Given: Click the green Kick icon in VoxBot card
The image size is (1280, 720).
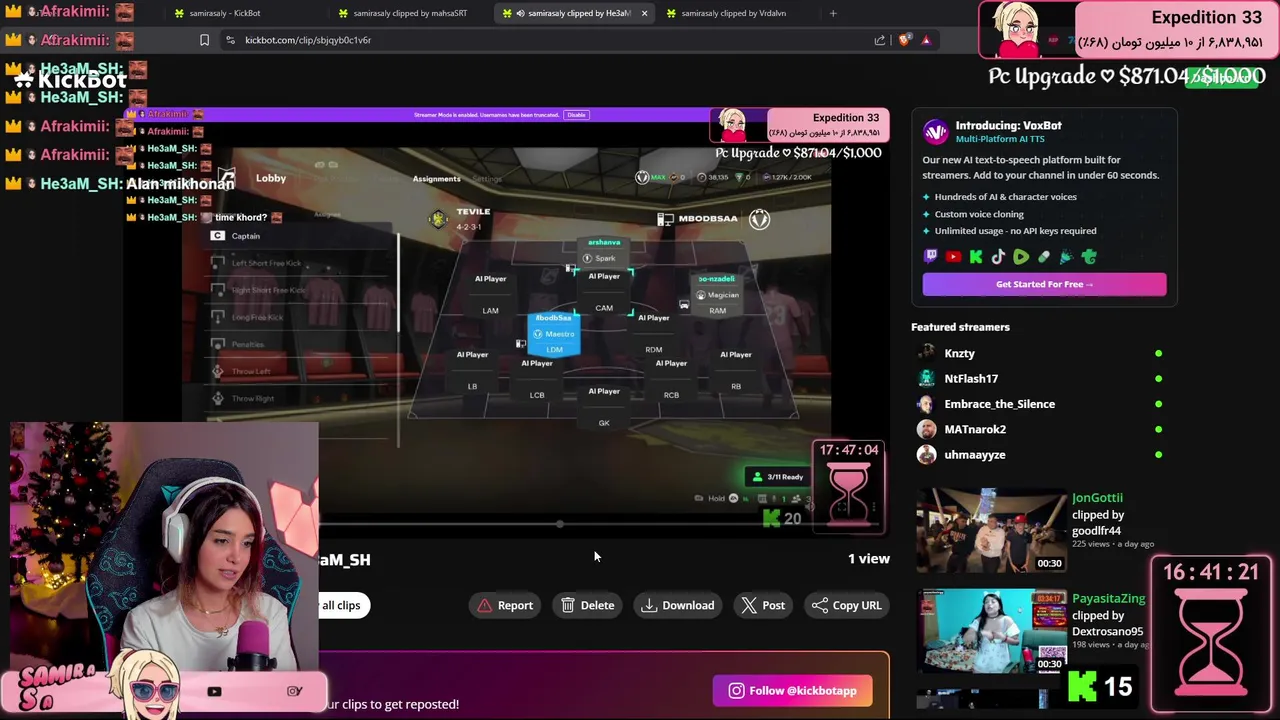Looking at the screenshot, I should click(x=976, y=257).
